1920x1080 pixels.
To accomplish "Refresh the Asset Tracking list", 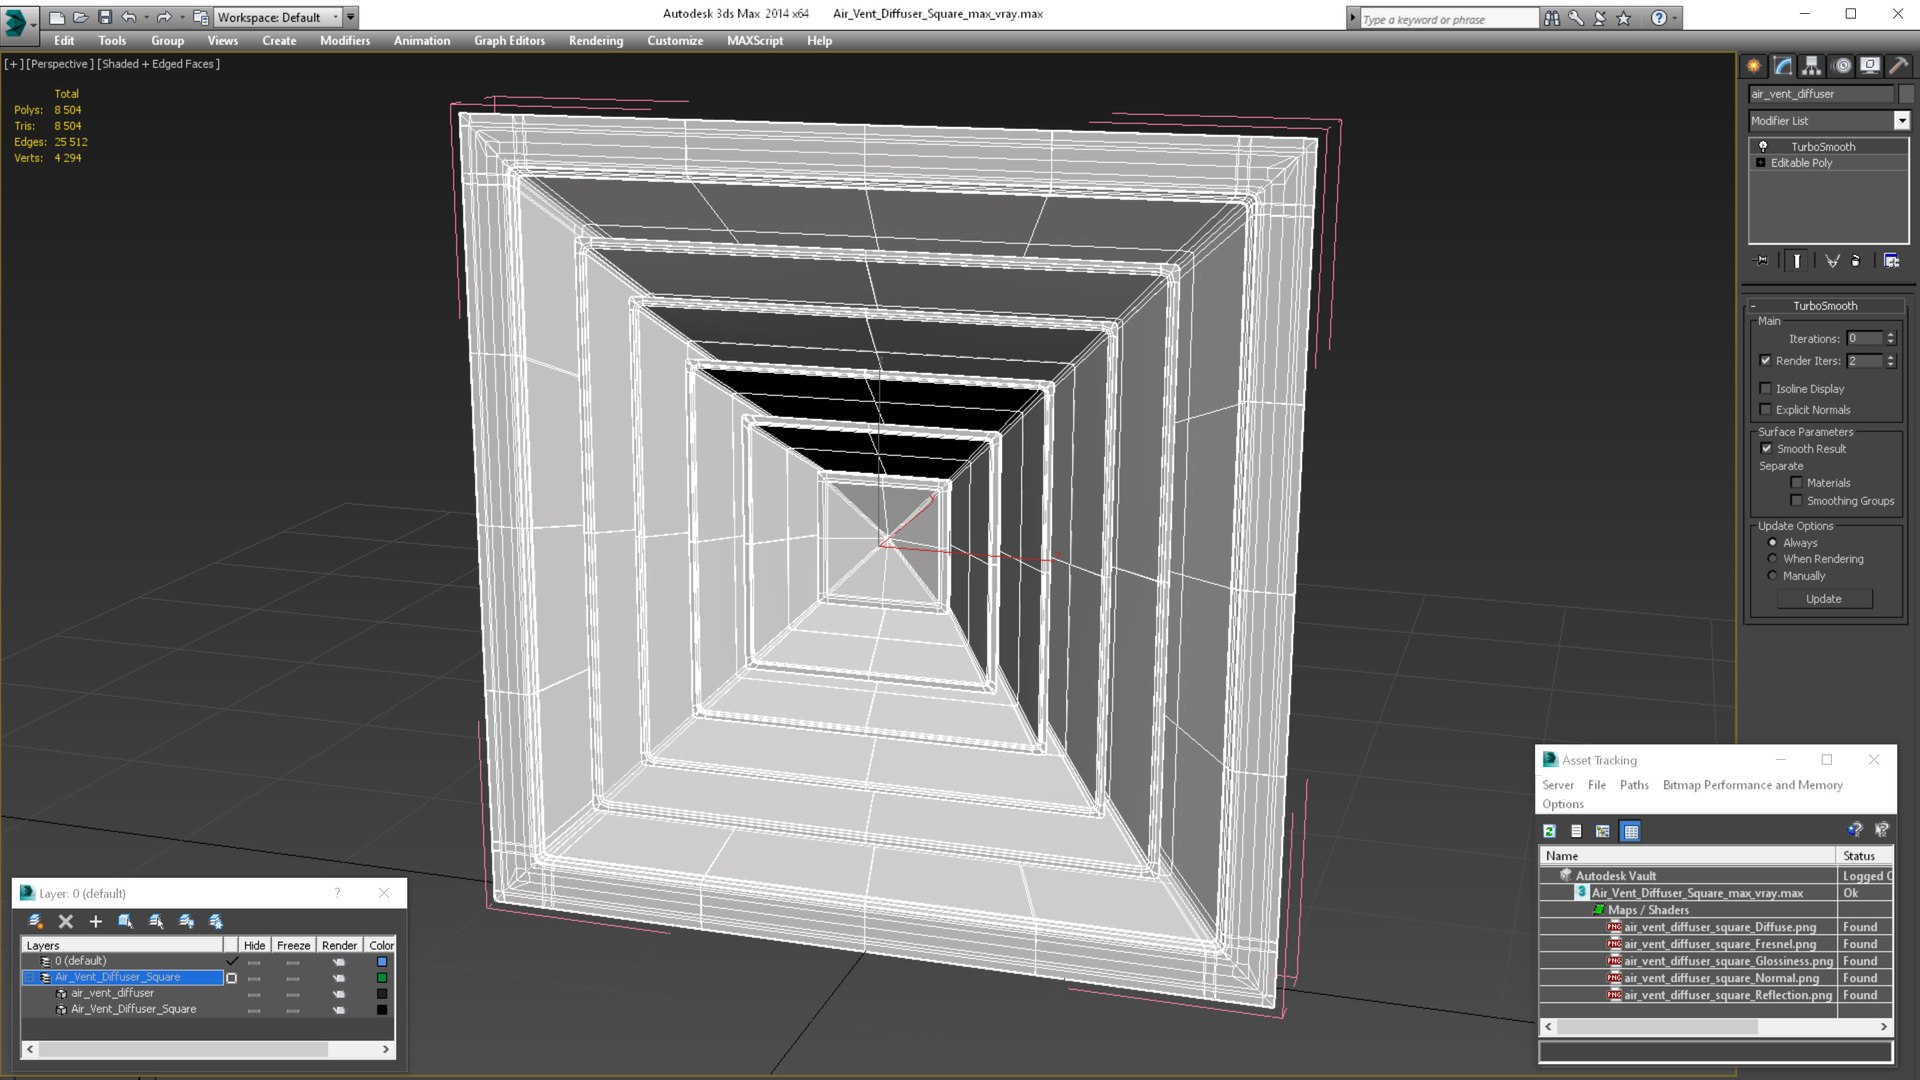I will pyautogui.click(x=1549, y=831).
